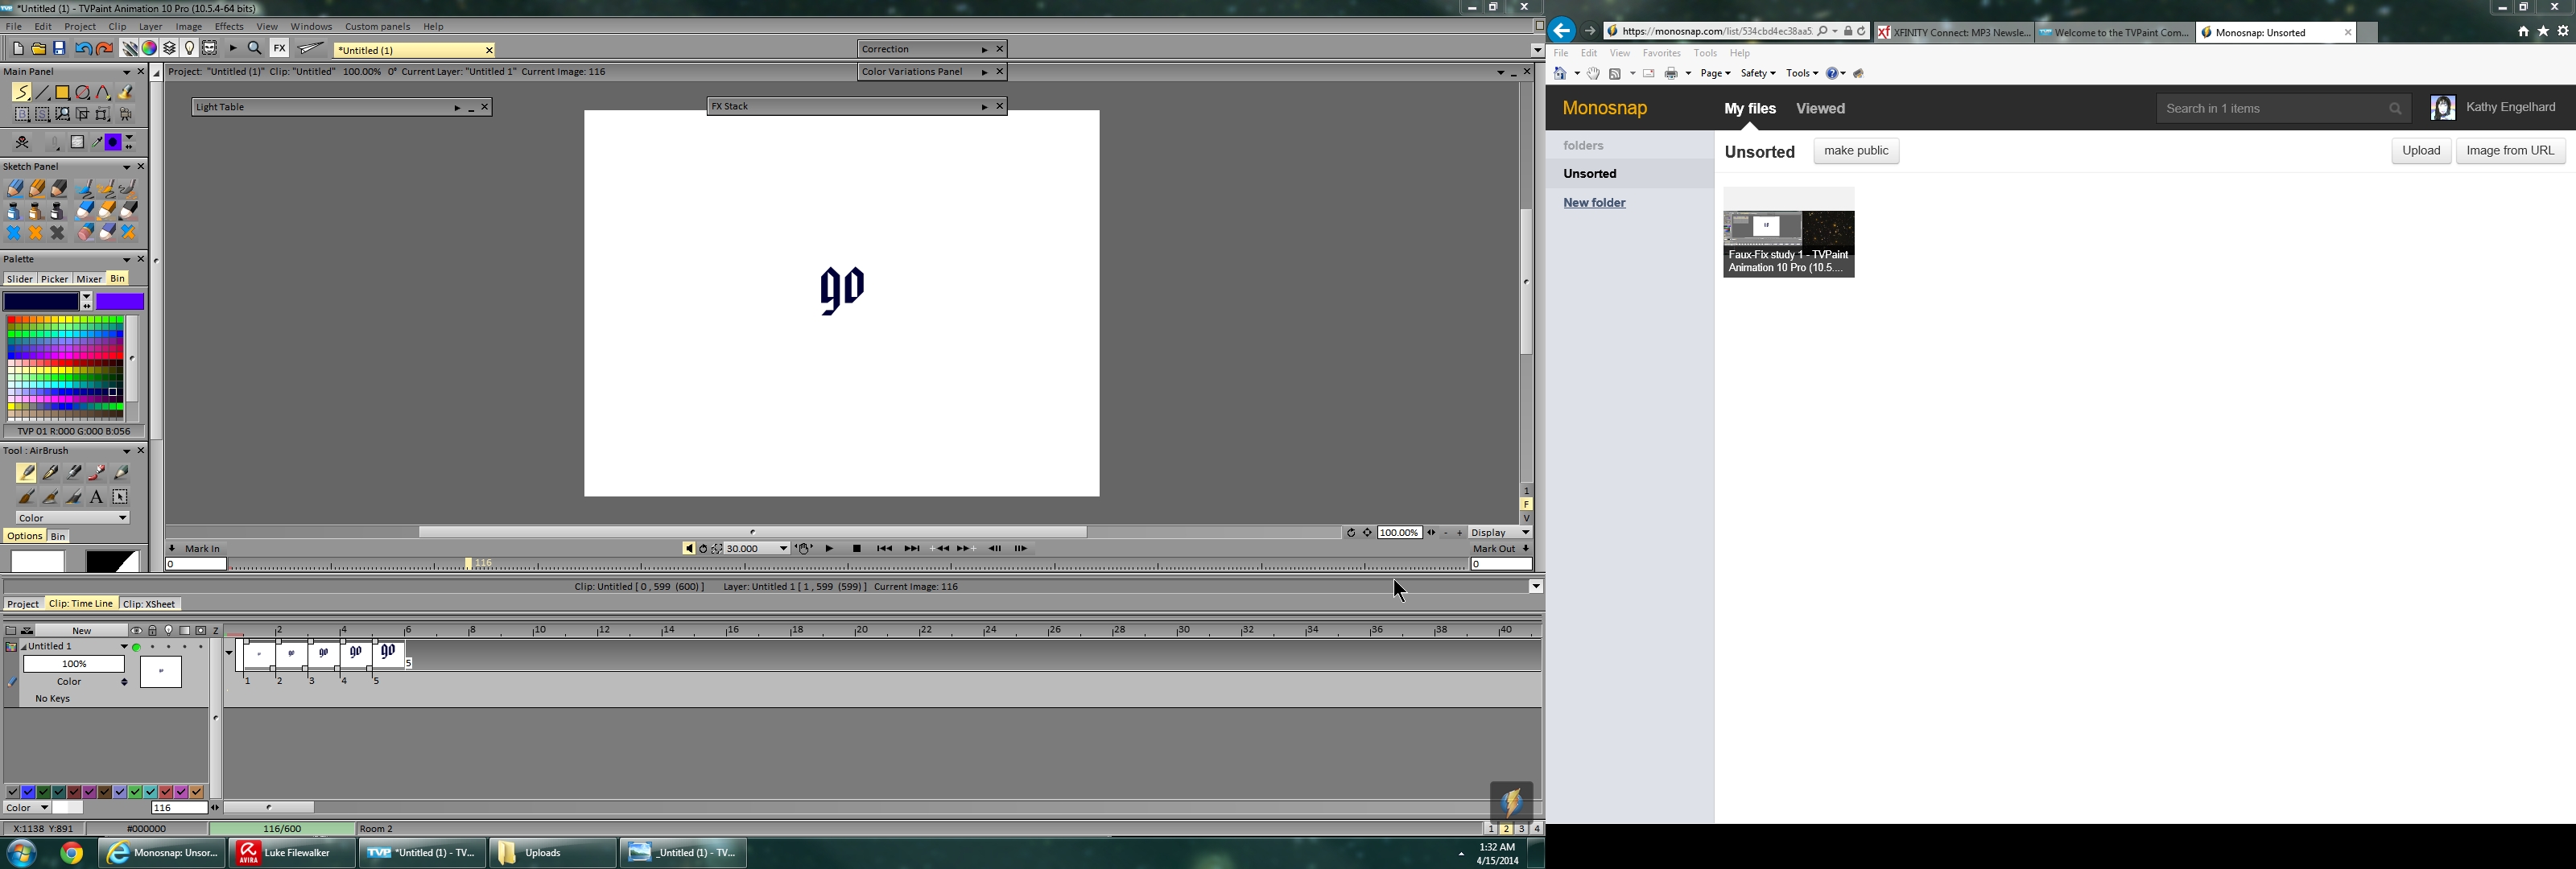The height and width of the screenshot is (869, 2576).
Task: Select the yellow filled rectangle tool
Action: pos(63,92)
